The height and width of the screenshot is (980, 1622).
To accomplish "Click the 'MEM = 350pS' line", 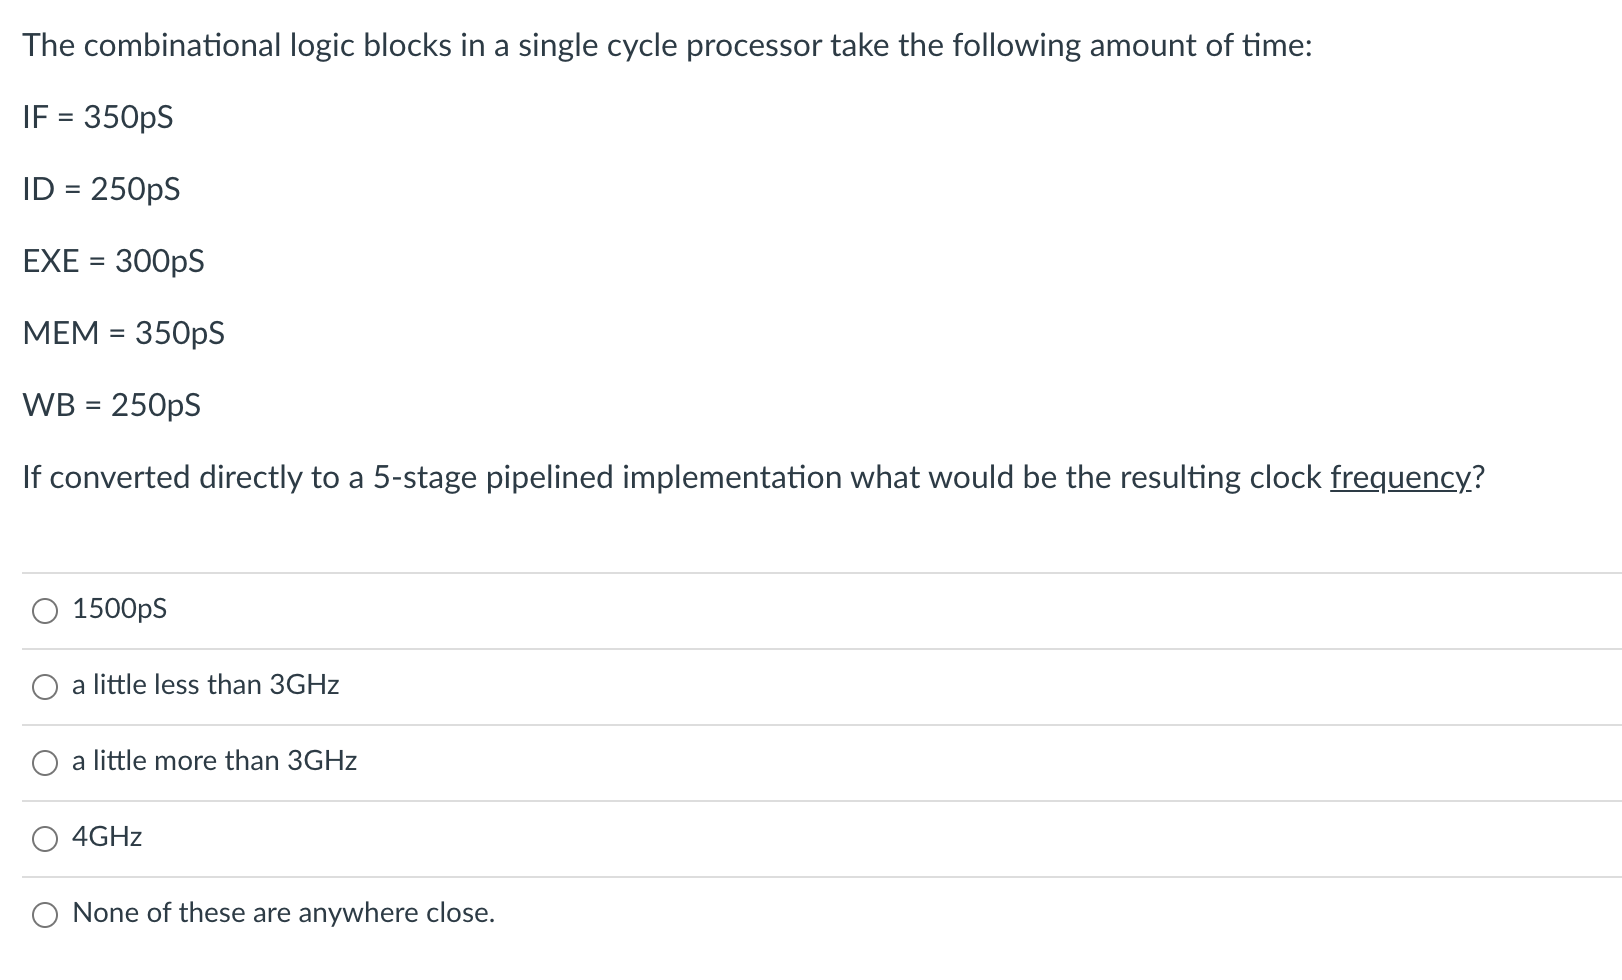I will click(122, 333).
